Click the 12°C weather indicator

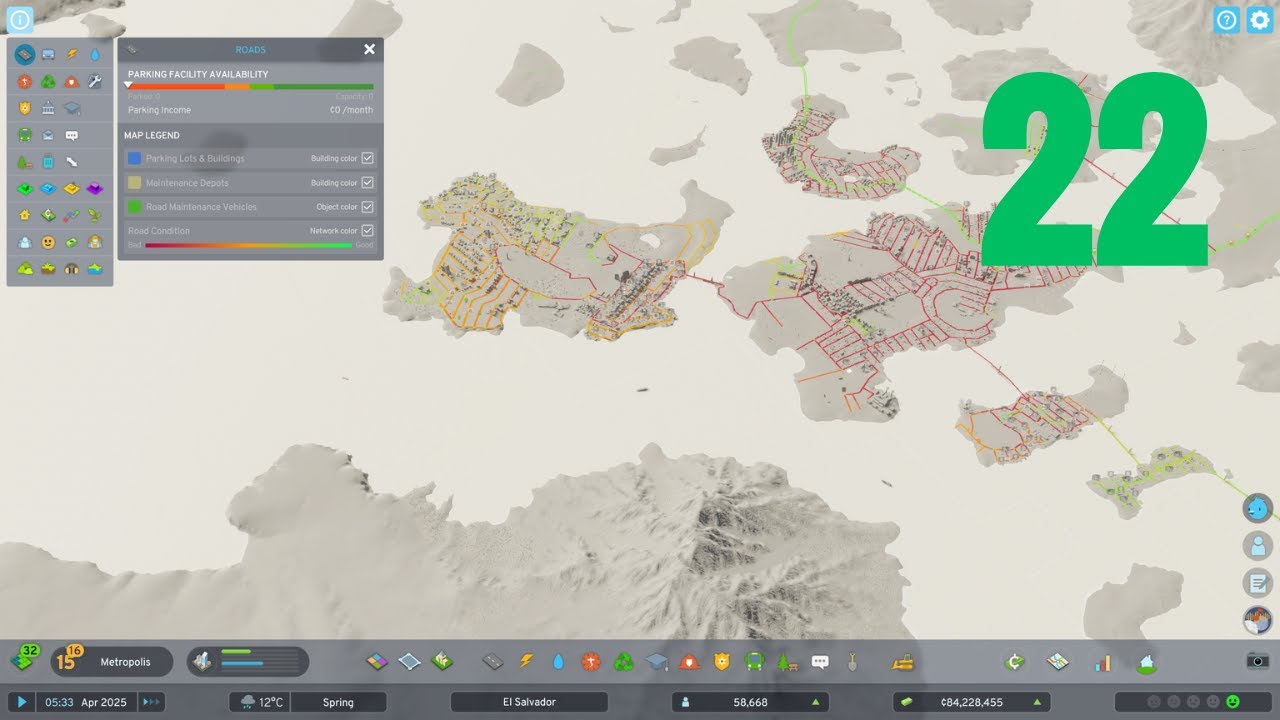click(x=259, y=702)
